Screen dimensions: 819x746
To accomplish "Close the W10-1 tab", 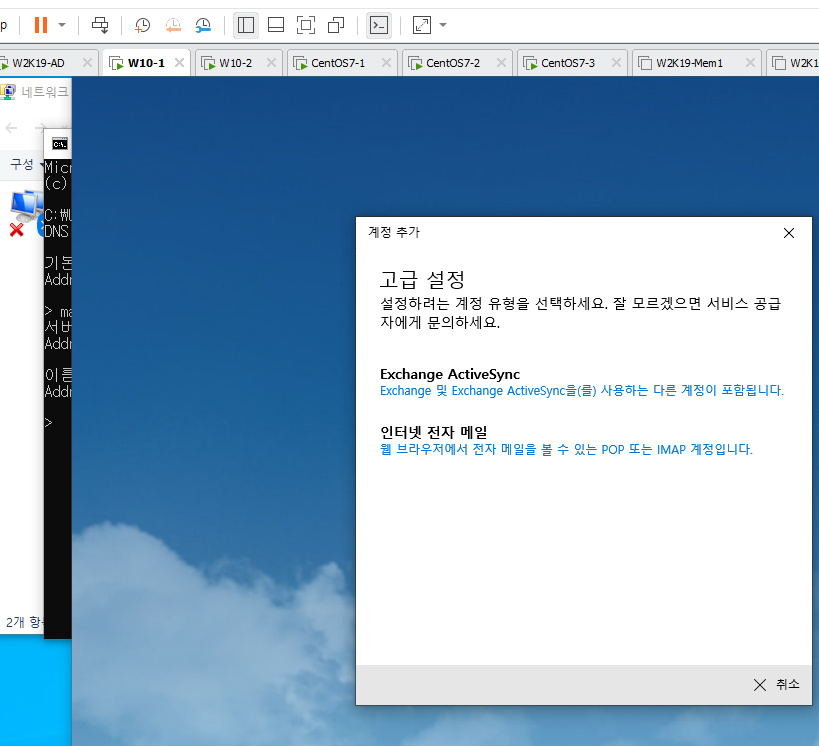I will (179, 63).
